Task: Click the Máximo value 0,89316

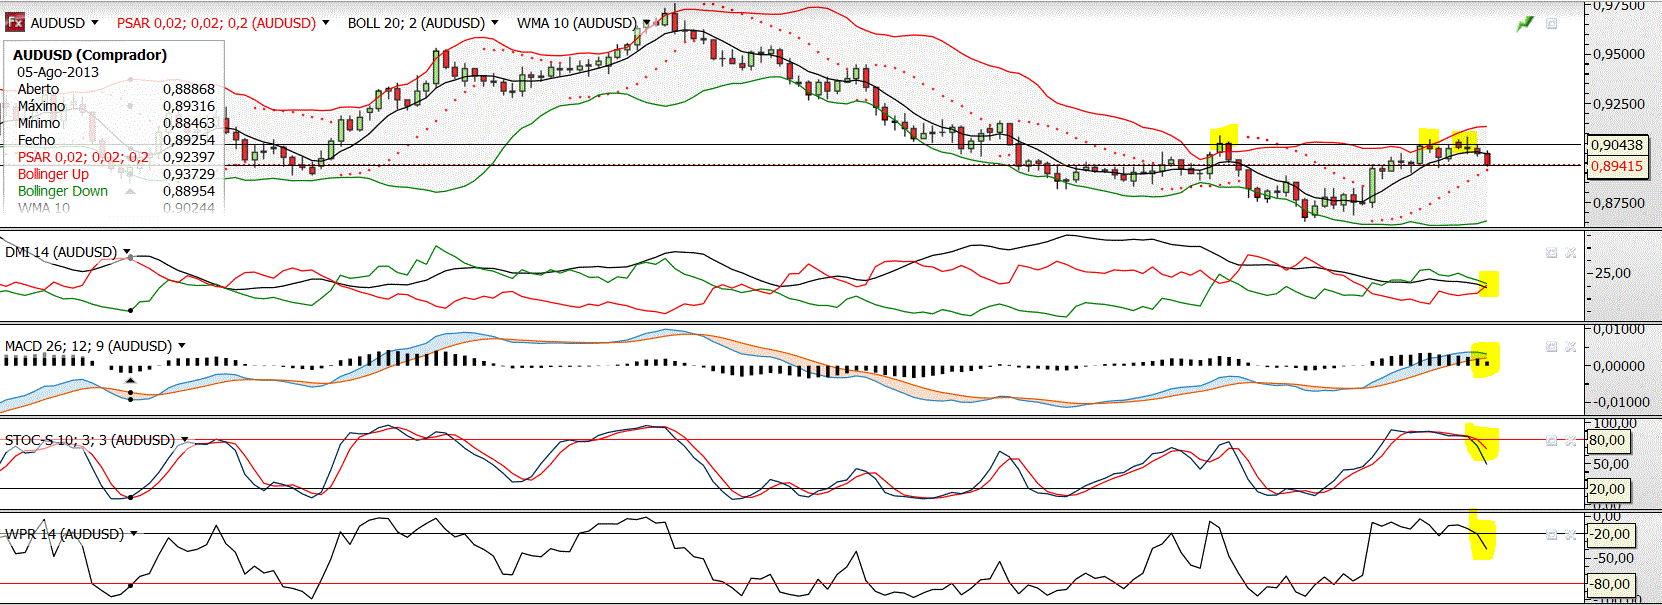Action: pyautogui.click(x=189, y=106)
